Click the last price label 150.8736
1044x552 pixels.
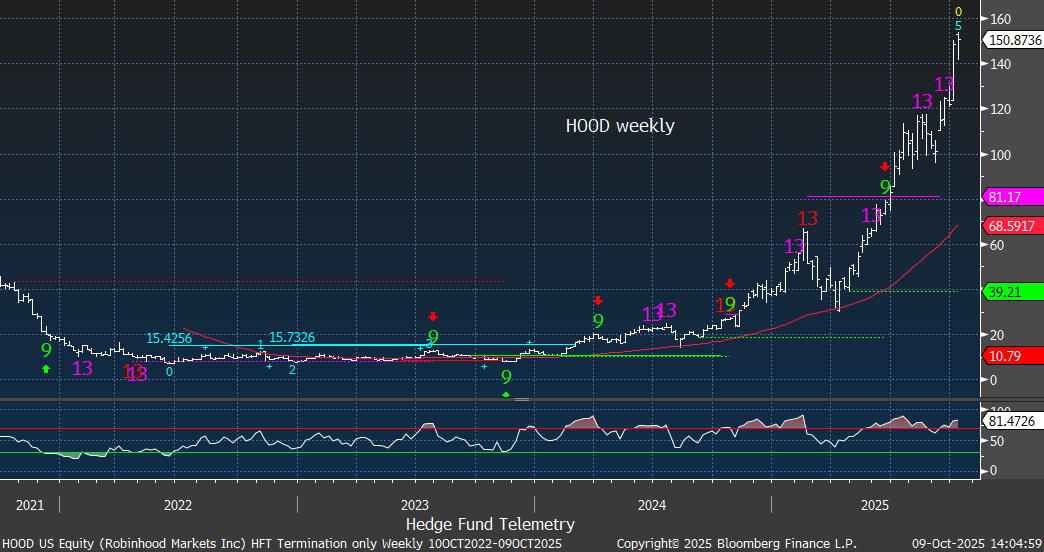tap(1013, 40)
